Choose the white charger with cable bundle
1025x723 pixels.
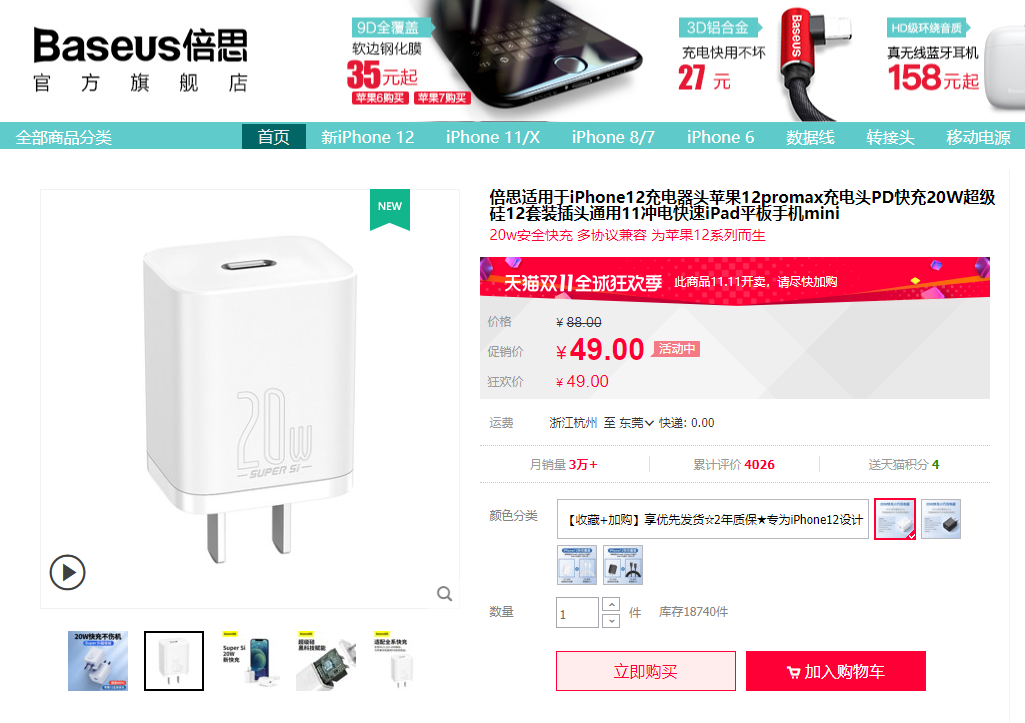point(577,565)
